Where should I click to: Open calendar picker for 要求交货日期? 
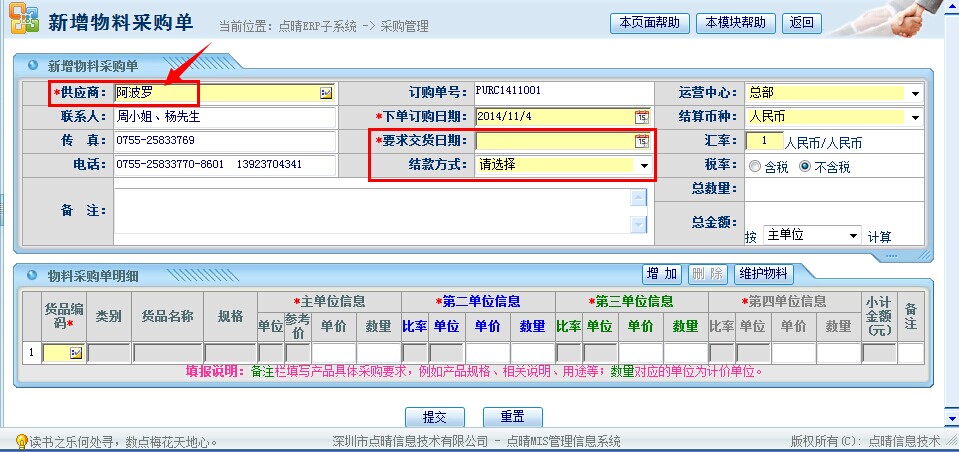pos(641,141)
